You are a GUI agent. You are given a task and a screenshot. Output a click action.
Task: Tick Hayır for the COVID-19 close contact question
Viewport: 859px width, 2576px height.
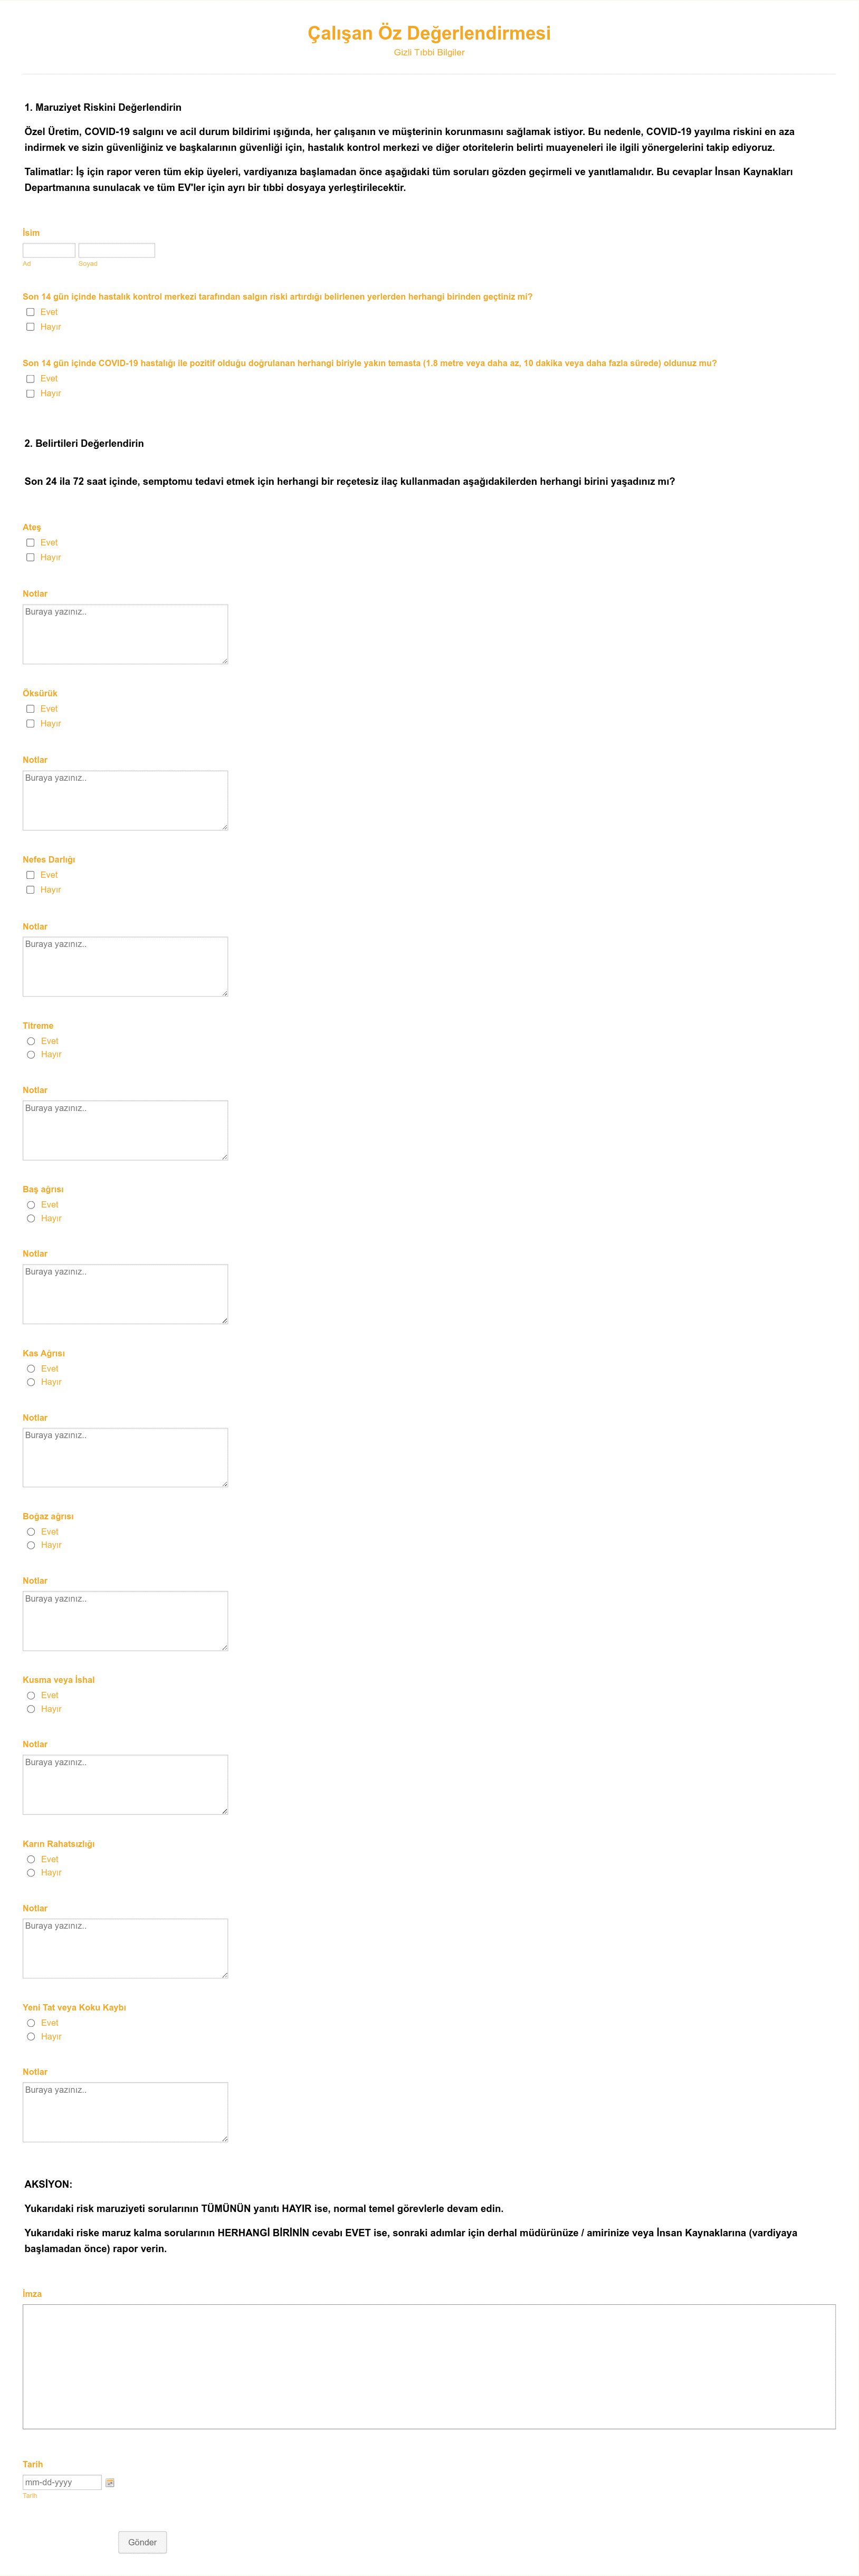30,394
